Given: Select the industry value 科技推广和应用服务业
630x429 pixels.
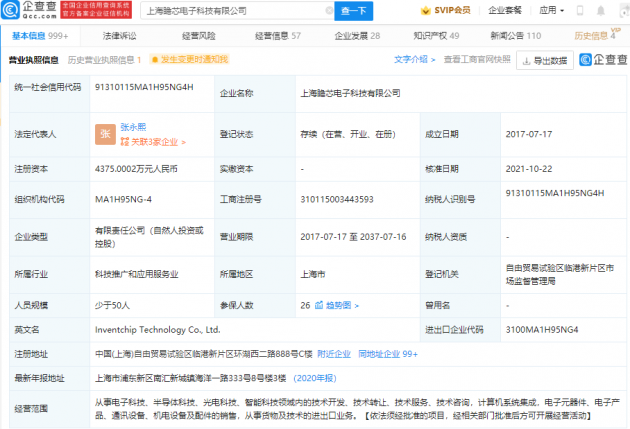Looking at the screenshot, I should click(136, 274).
